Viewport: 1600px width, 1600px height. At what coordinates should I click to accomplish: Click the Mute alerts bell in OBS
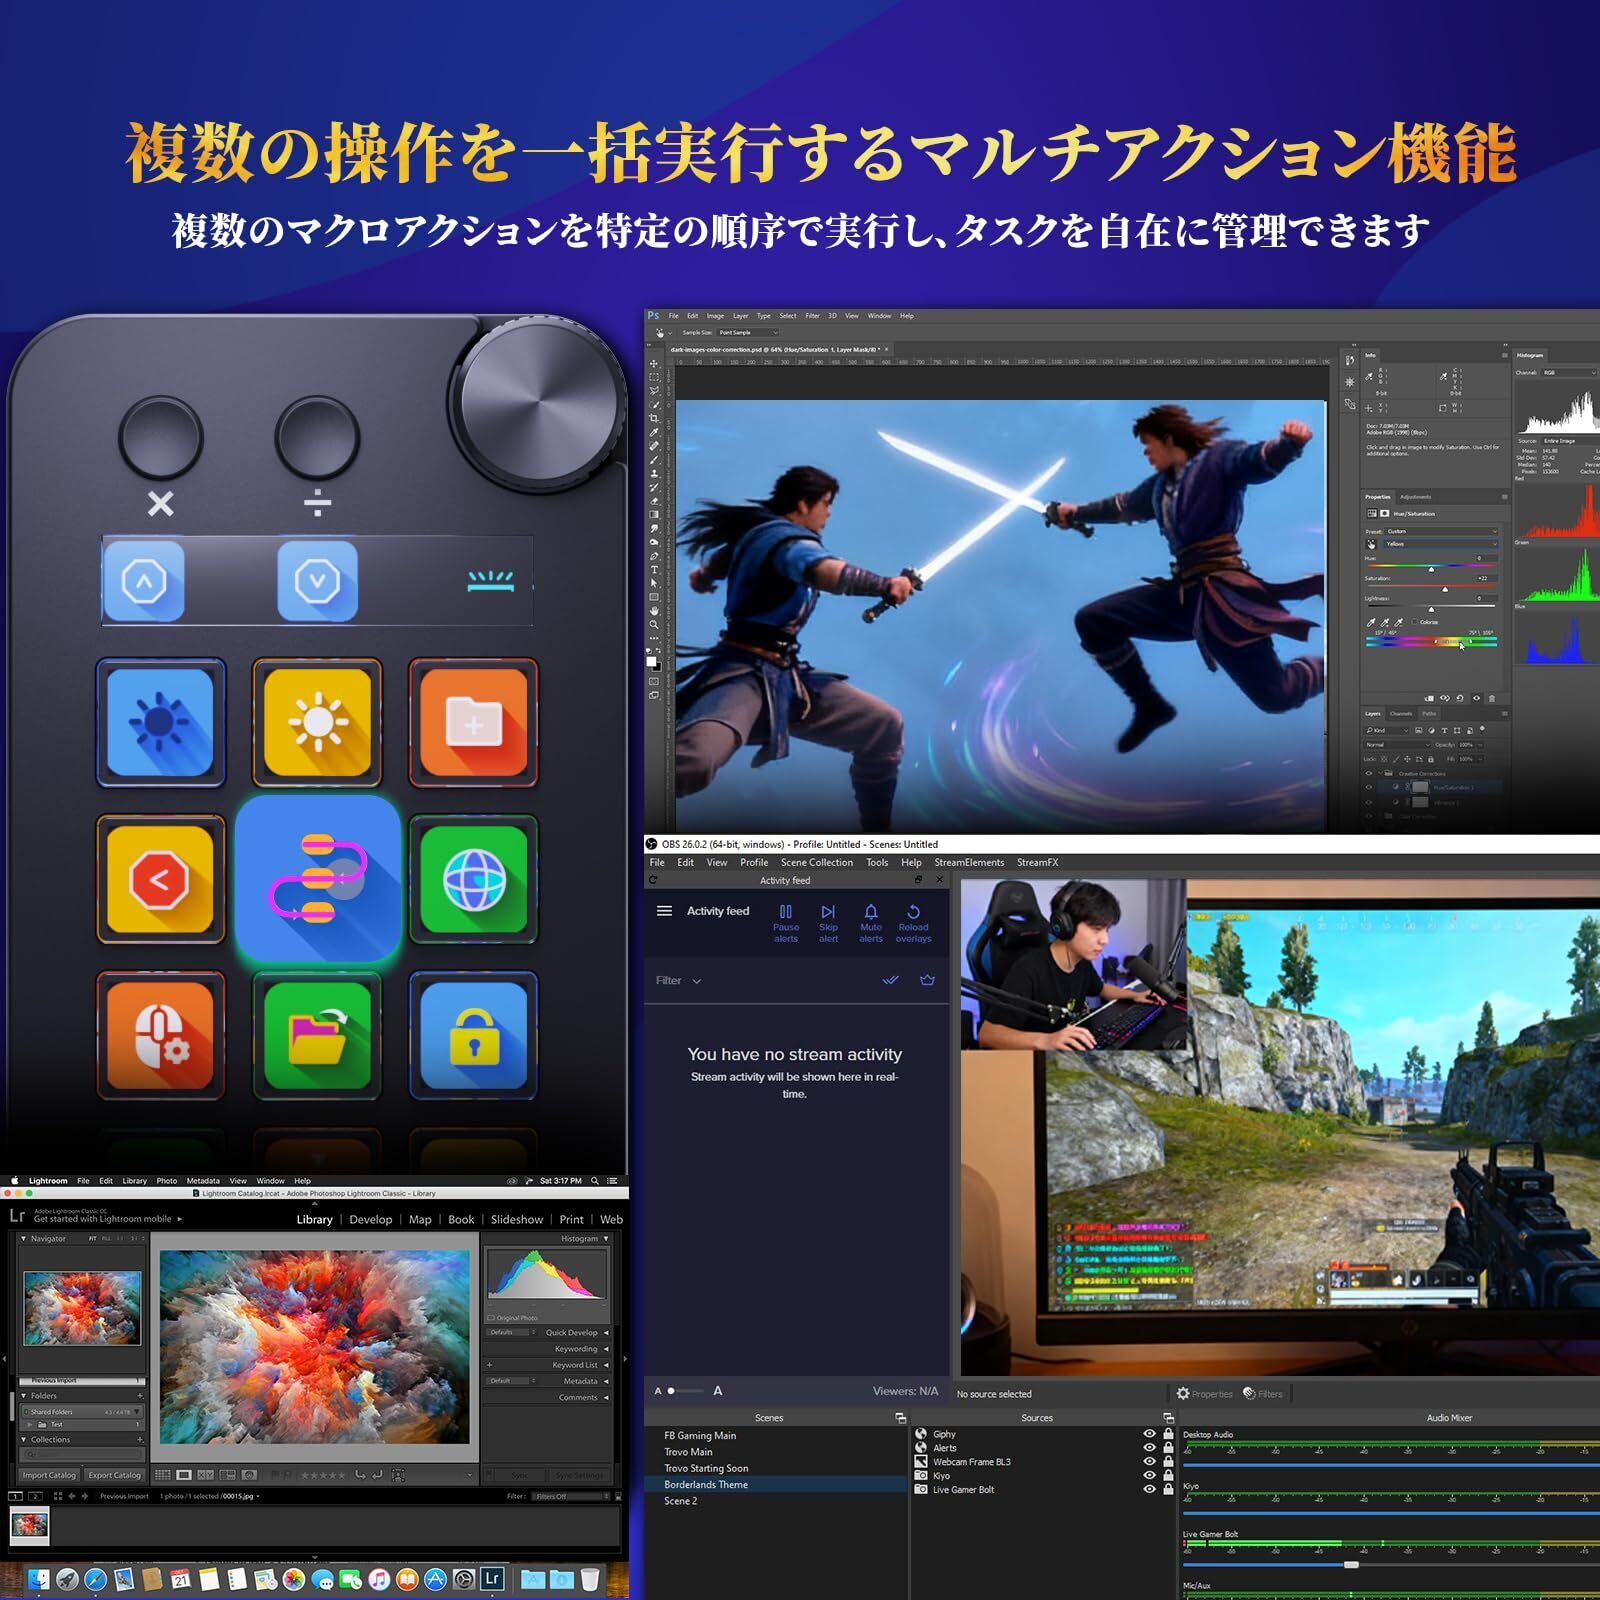(x=871, y=924)
